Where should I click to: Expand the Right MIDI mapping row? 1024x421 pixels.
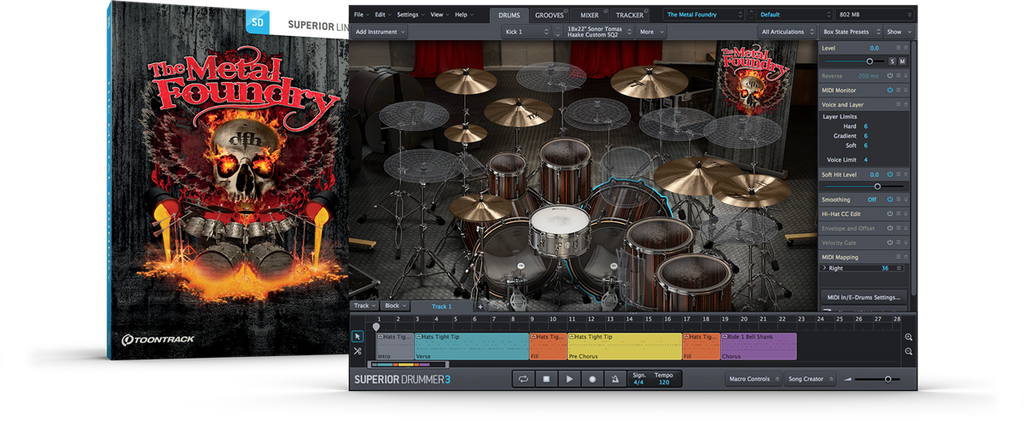coord(824,268)
